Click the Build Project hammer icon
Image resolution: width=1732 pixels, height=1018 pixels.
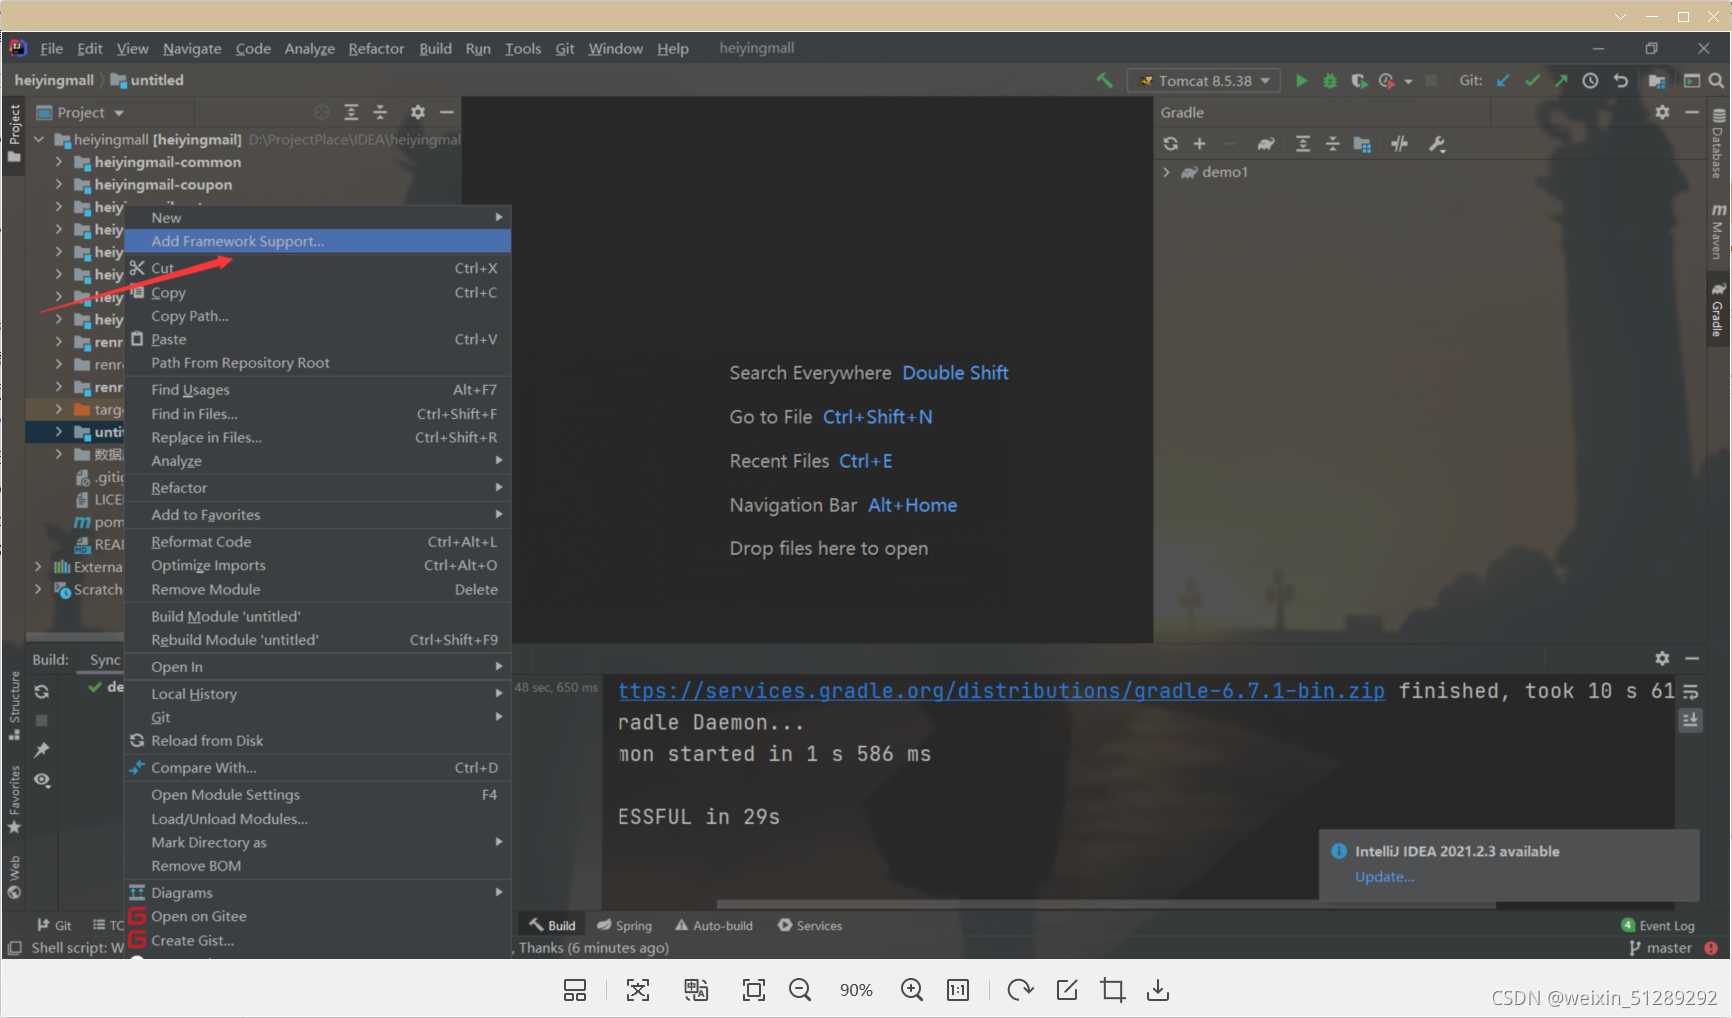pos(1104,81)
